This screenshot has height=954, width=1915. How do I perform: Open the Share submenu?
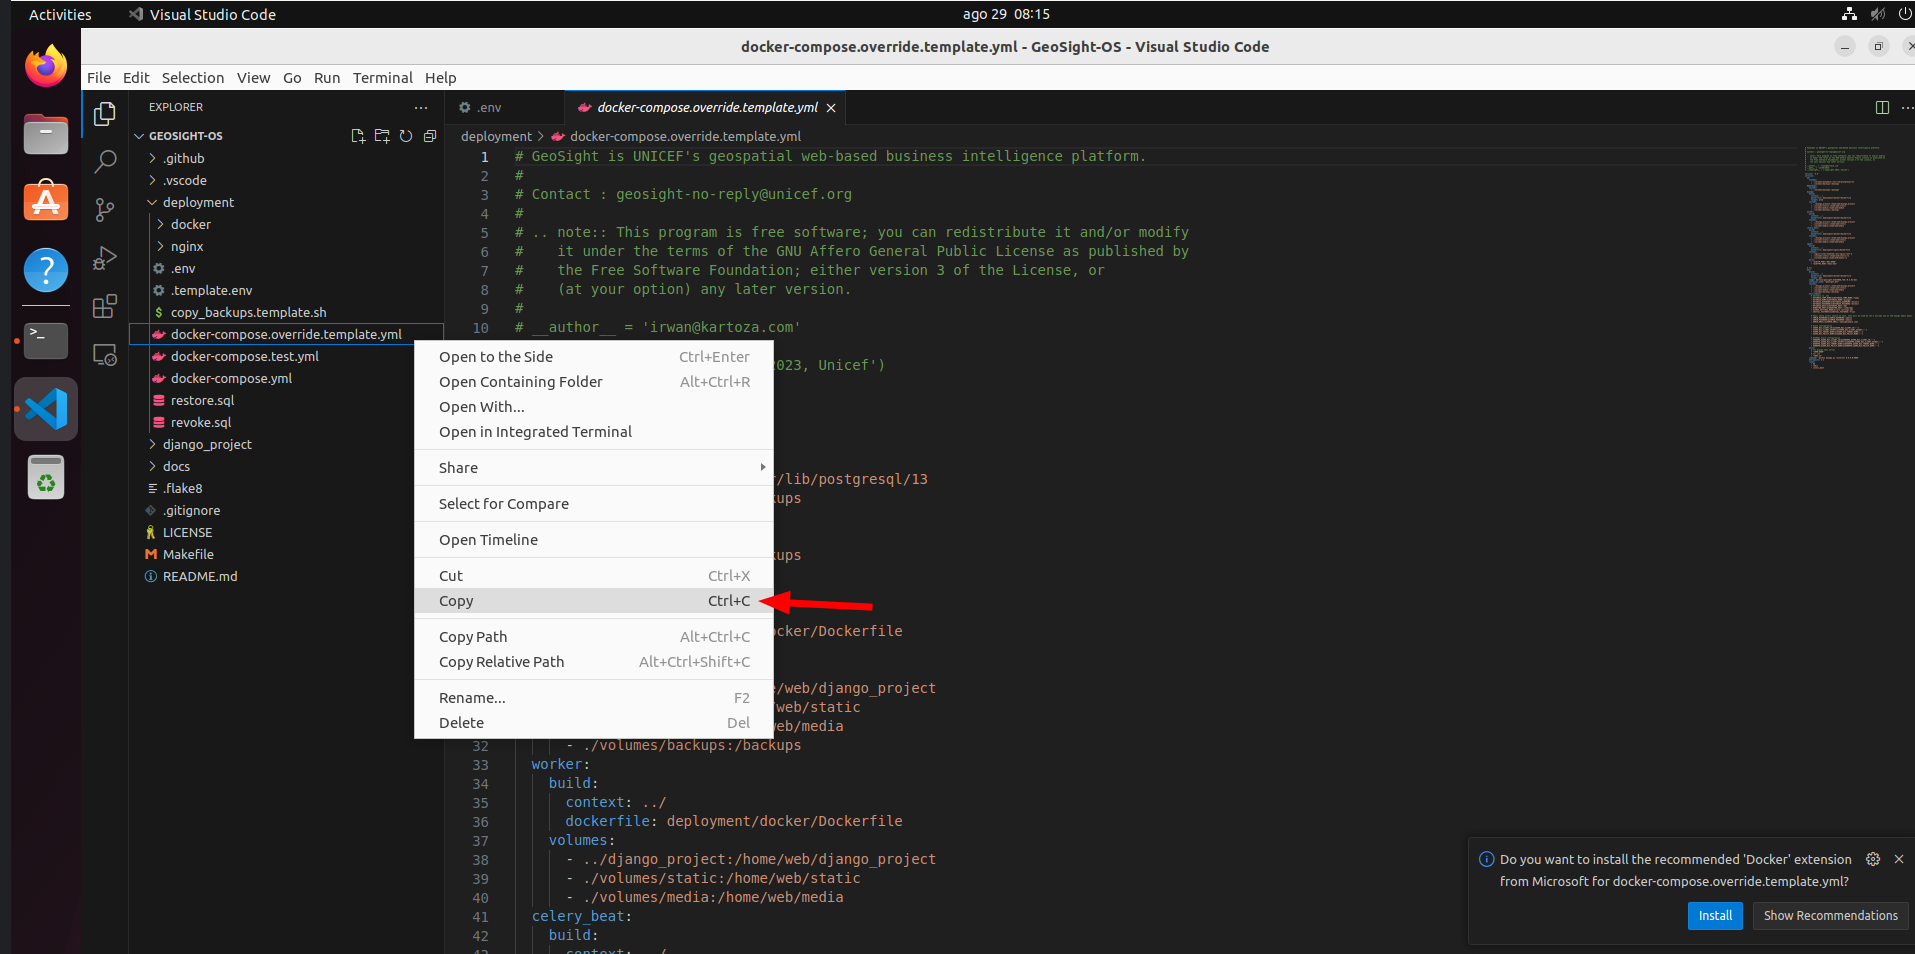tap(594, 468)
